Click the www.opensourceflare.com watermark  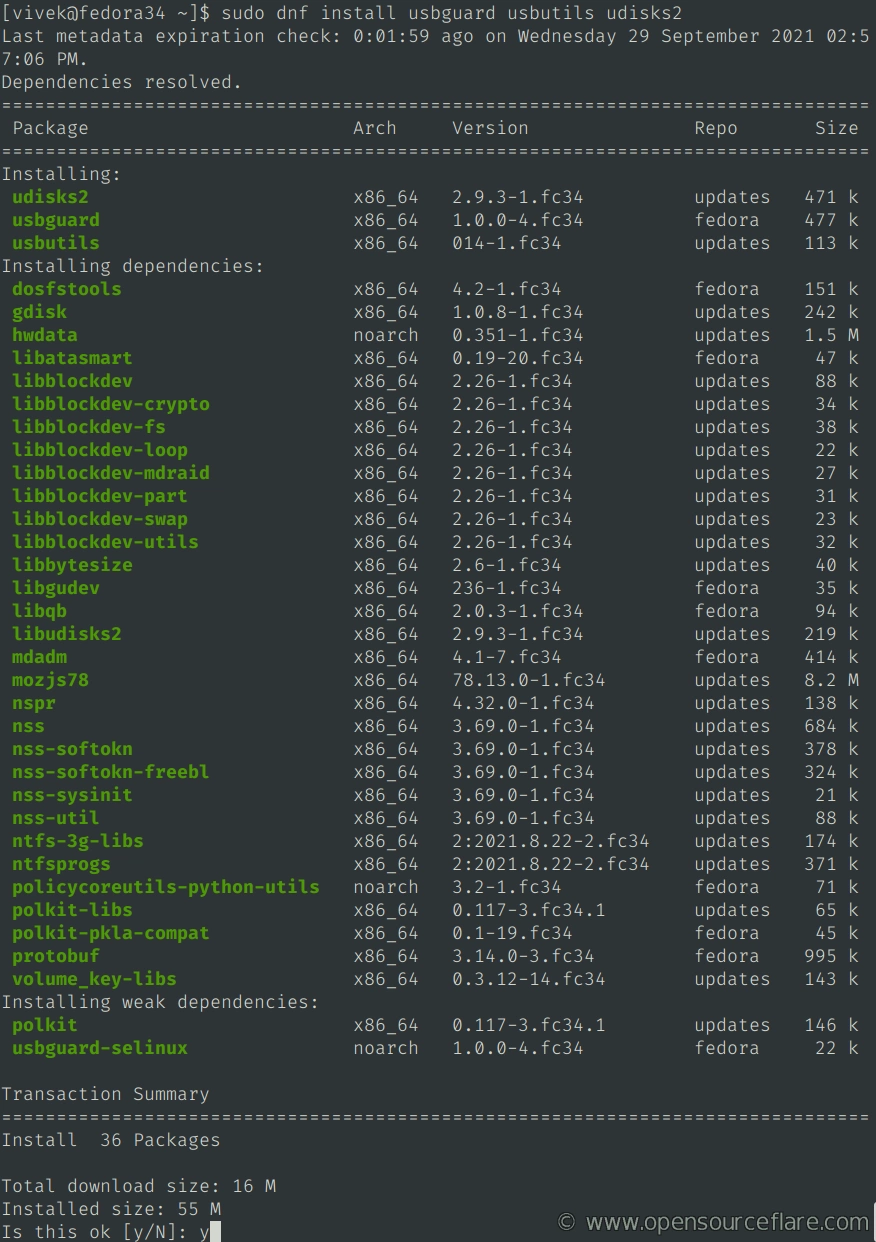714,1221
